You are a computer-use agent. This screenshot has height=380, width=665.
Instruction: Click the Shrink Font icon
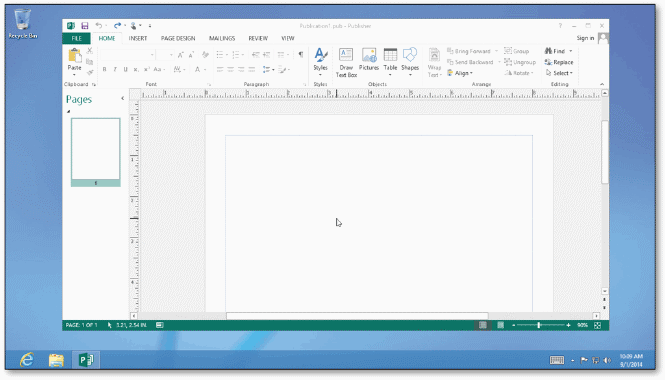(x=191, y=55)
